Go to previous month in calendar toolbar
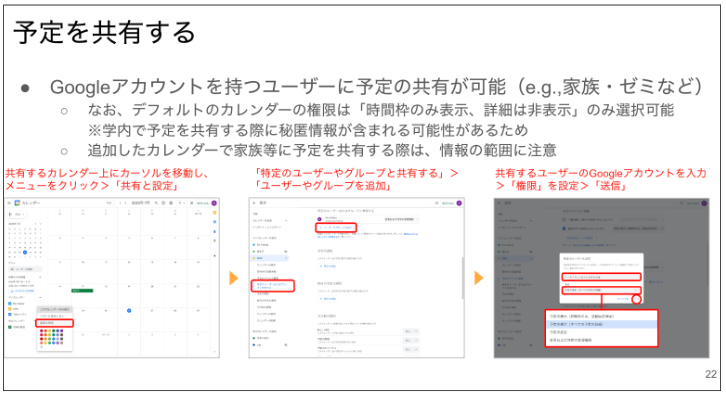 120,203
